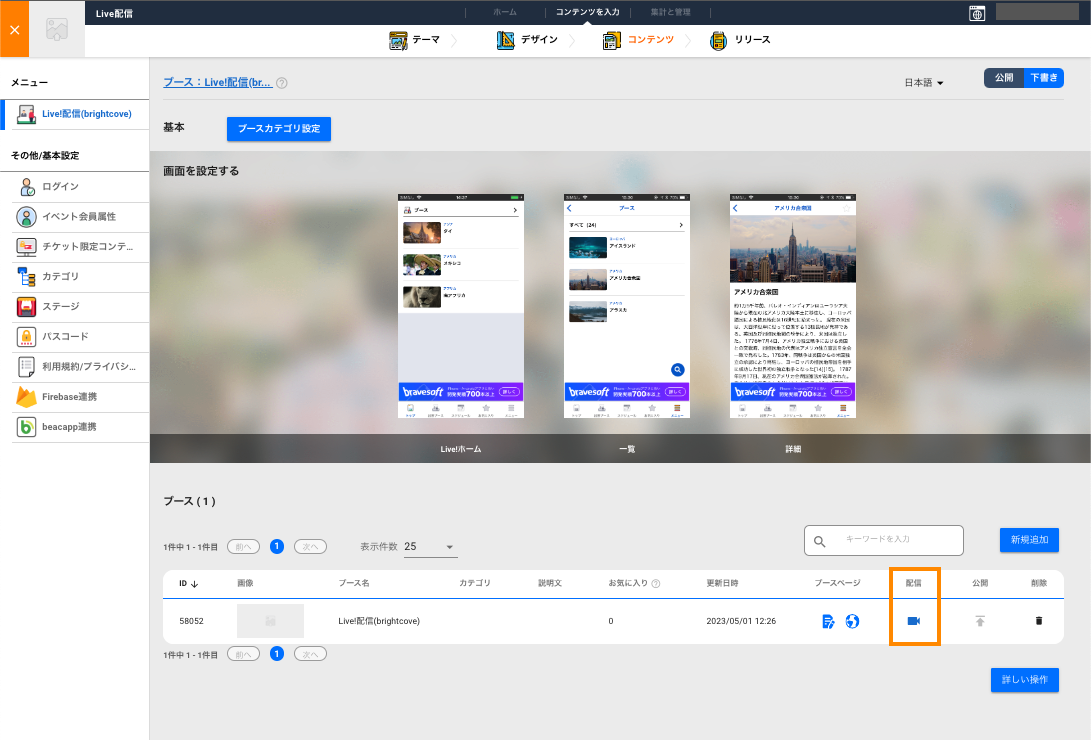
Task: Click the ブースカテゴリ設定 button
Action: (x=279, y=129)
